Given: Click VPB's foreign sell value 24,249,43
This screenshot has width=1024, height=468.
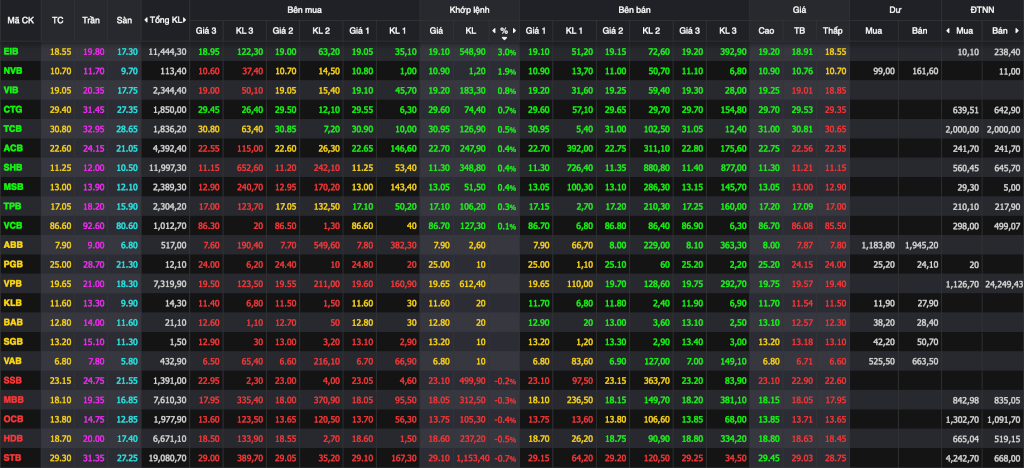Looking at the screenshot, I should pyautogui.click(x=1002, y=283).
